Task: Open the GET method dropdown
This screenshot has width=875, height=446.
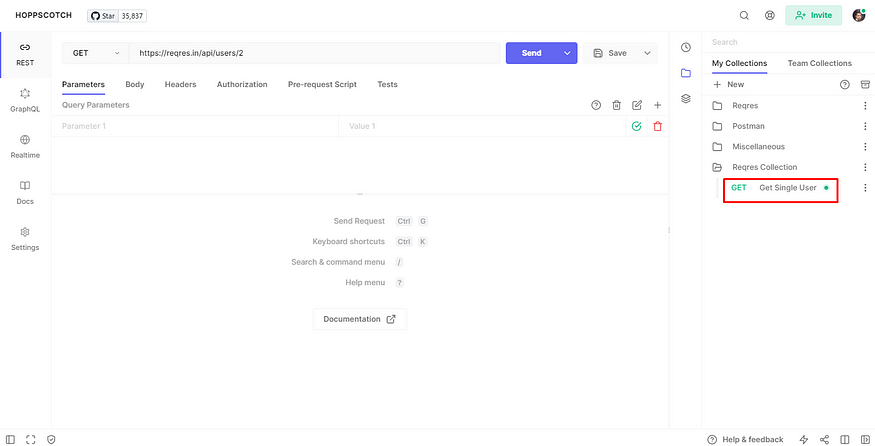Action: pos(95,53)
